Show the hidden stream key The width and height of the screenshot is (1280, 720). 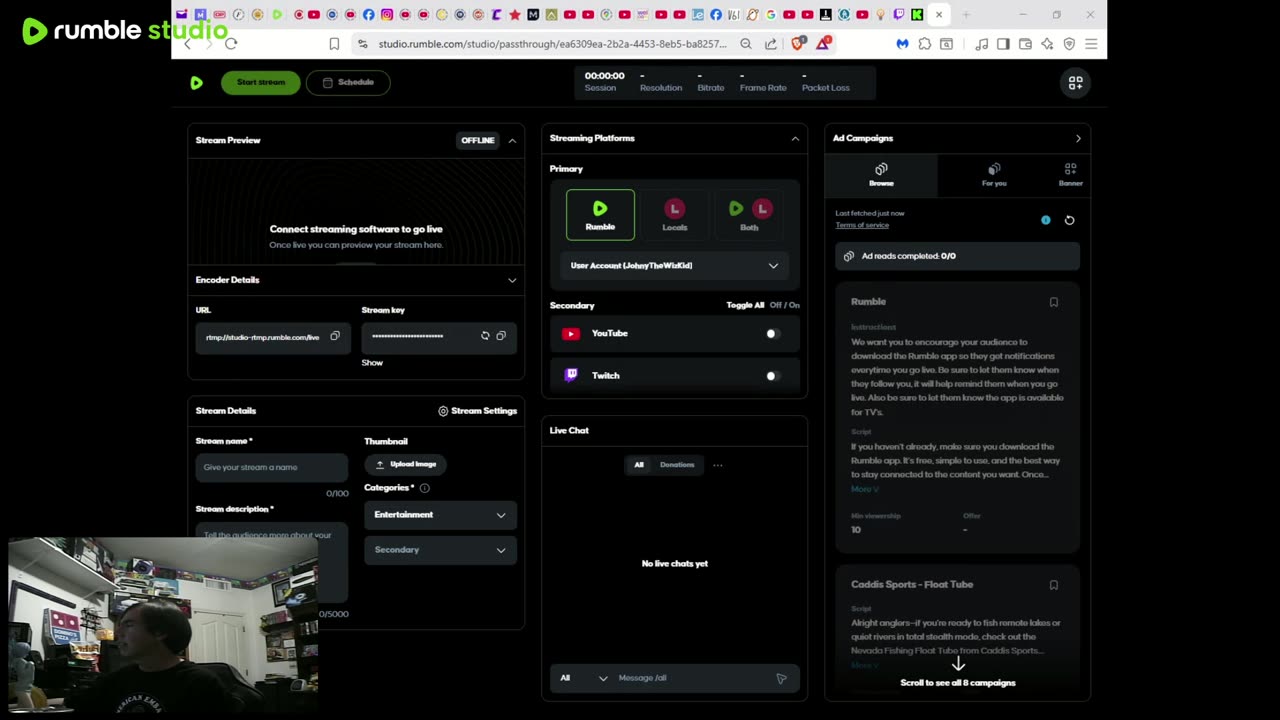click(372, 363)
